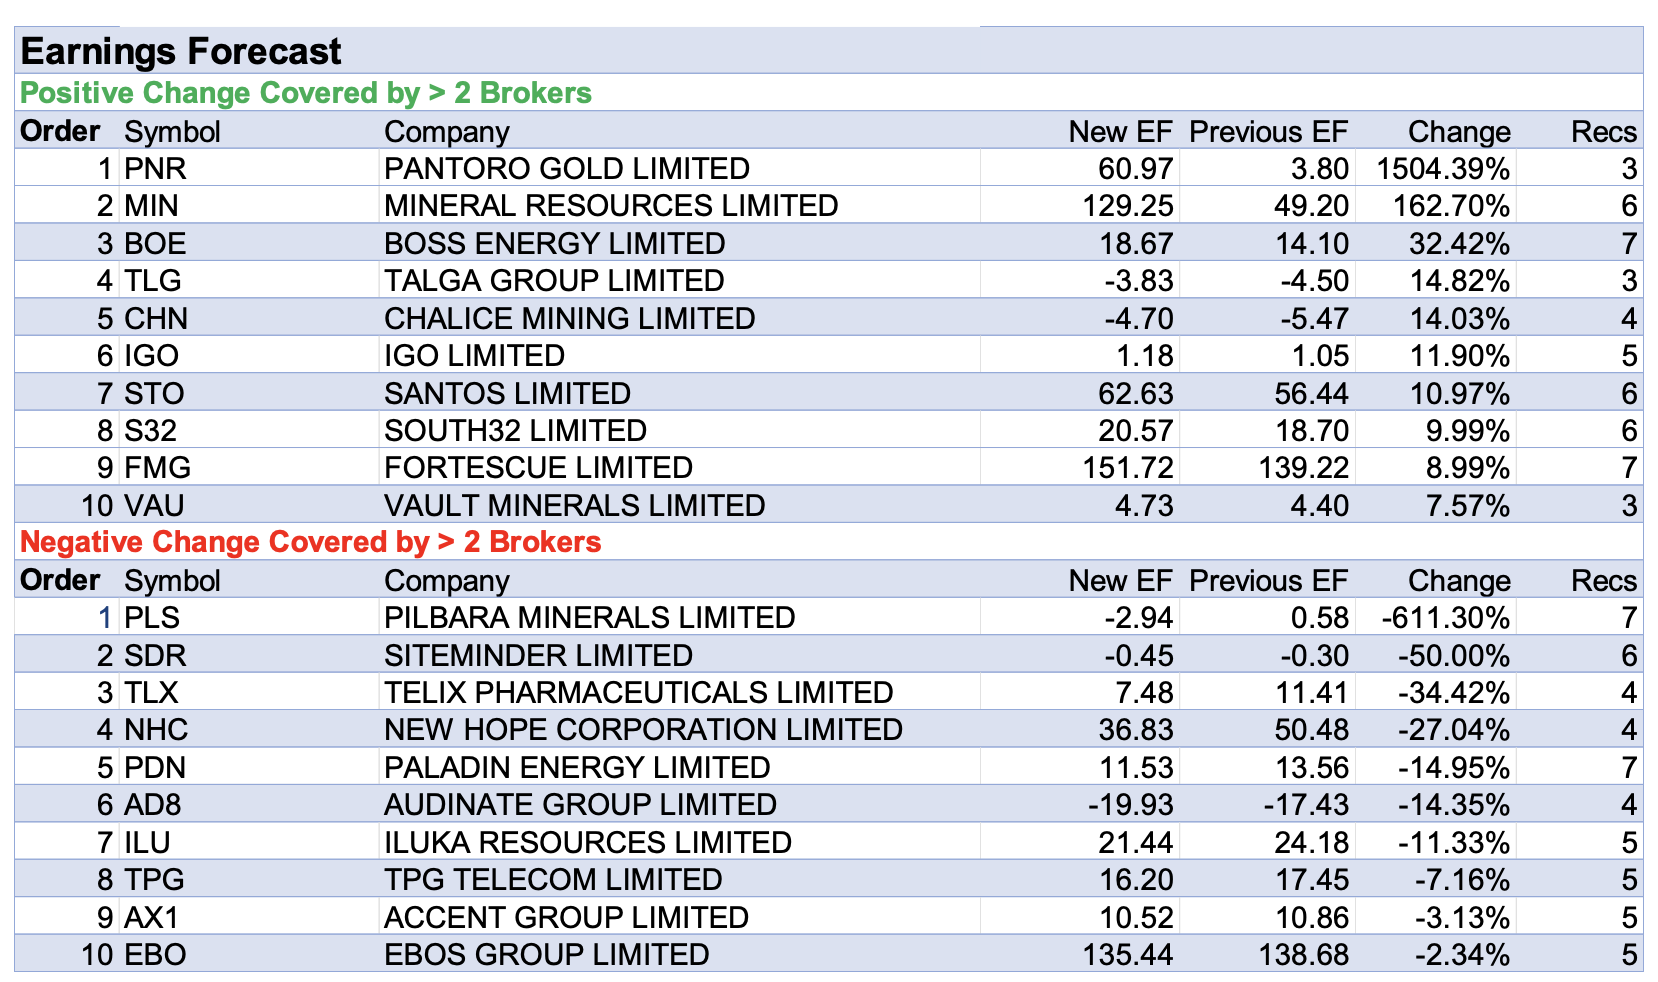The image size is (1658, 982).
Task: Select the MINERAL RESOURCES LIMITED cell
Action: pyautogui.click(x=611, y=206)
